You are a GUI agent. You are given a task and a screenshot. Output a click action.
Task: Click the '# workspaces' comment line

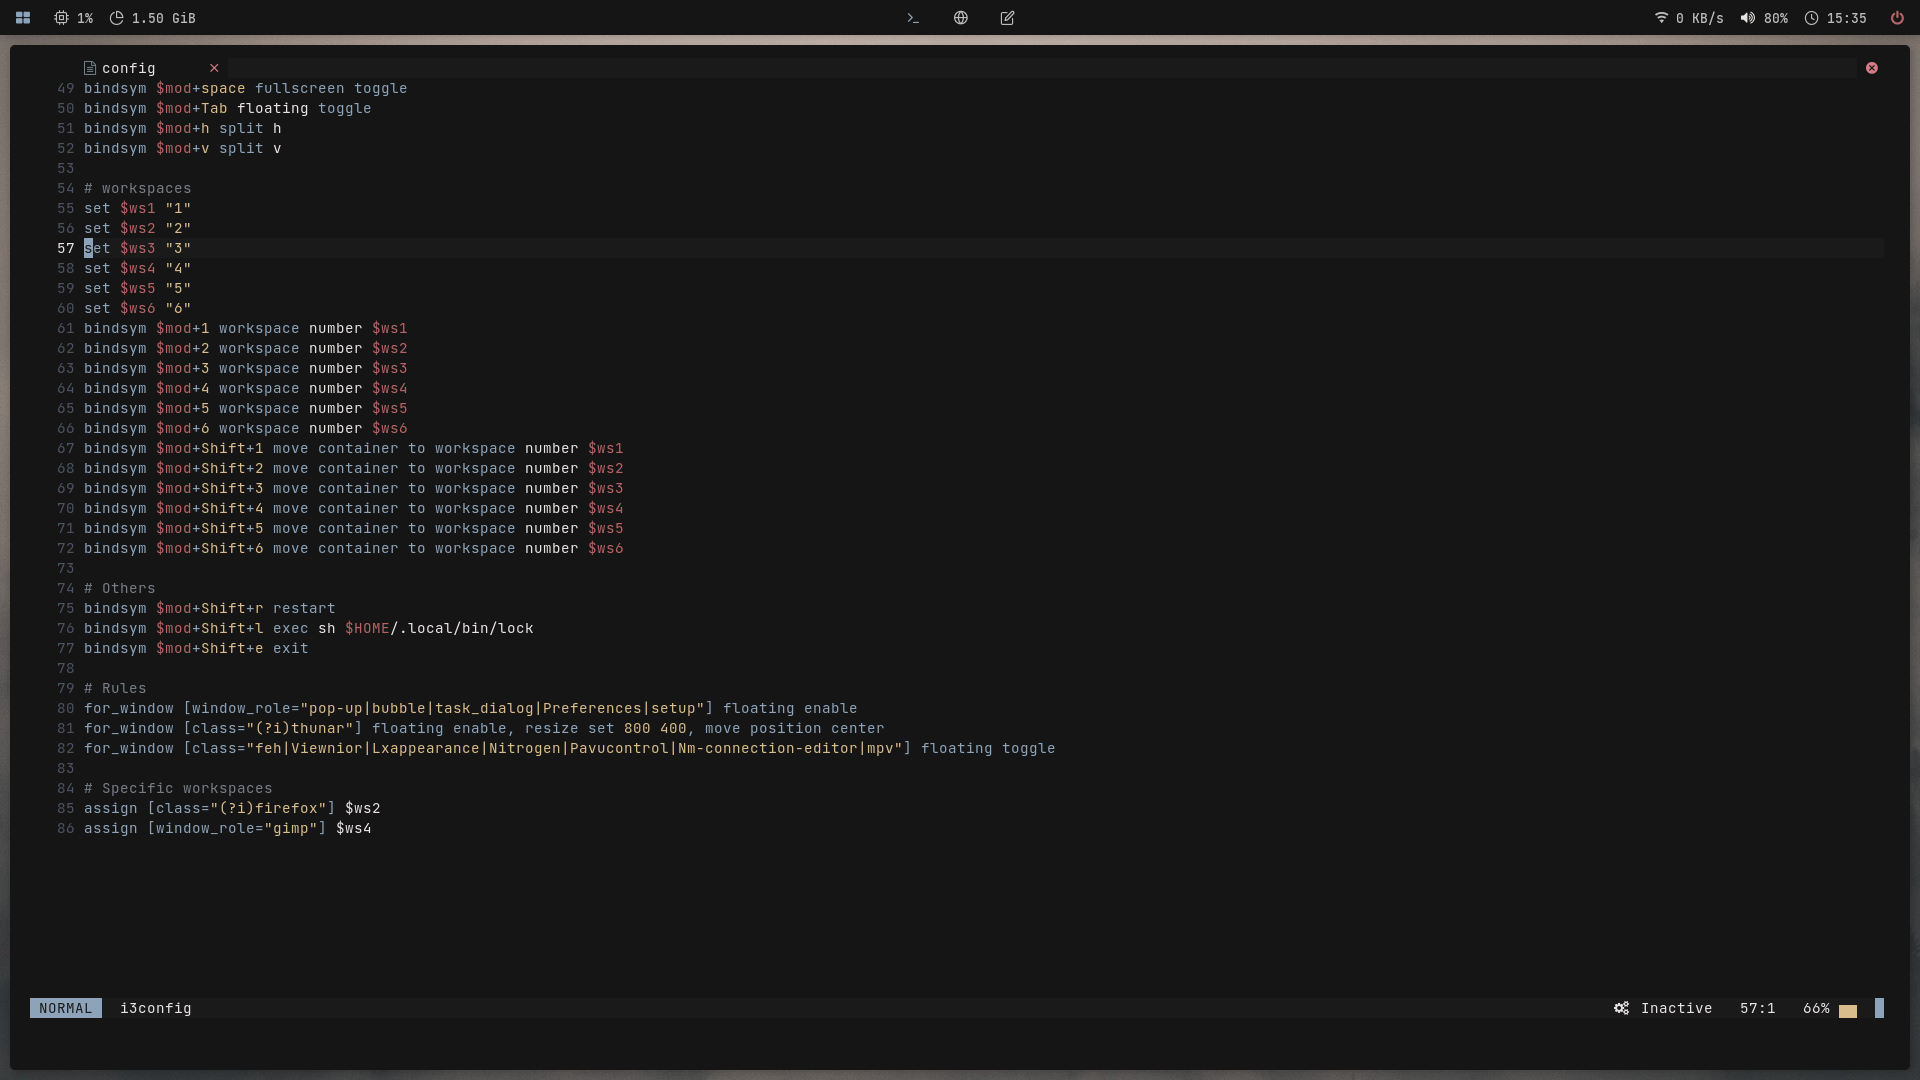point(137,188)
